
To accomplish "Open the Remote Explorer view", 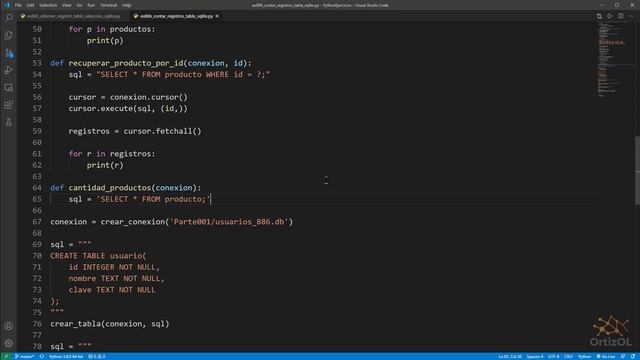I will [x=9, y=87].
